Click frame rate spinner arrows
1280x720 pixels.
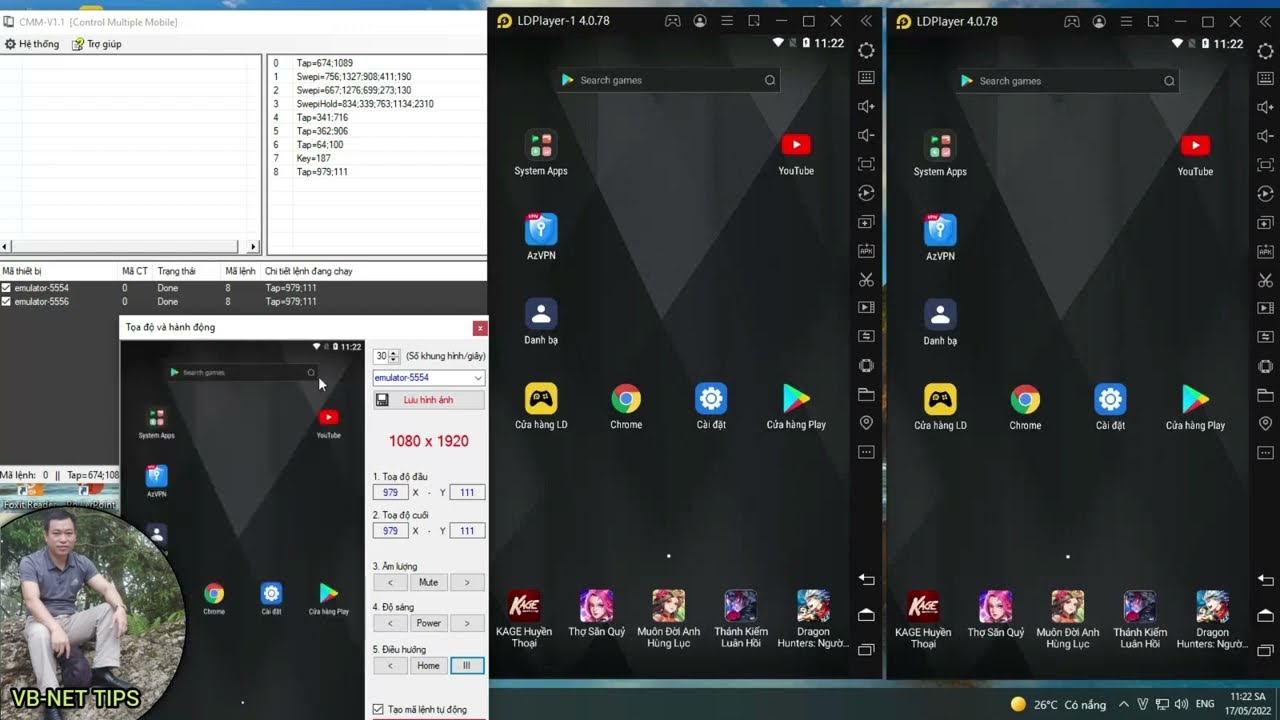(394, 356)
